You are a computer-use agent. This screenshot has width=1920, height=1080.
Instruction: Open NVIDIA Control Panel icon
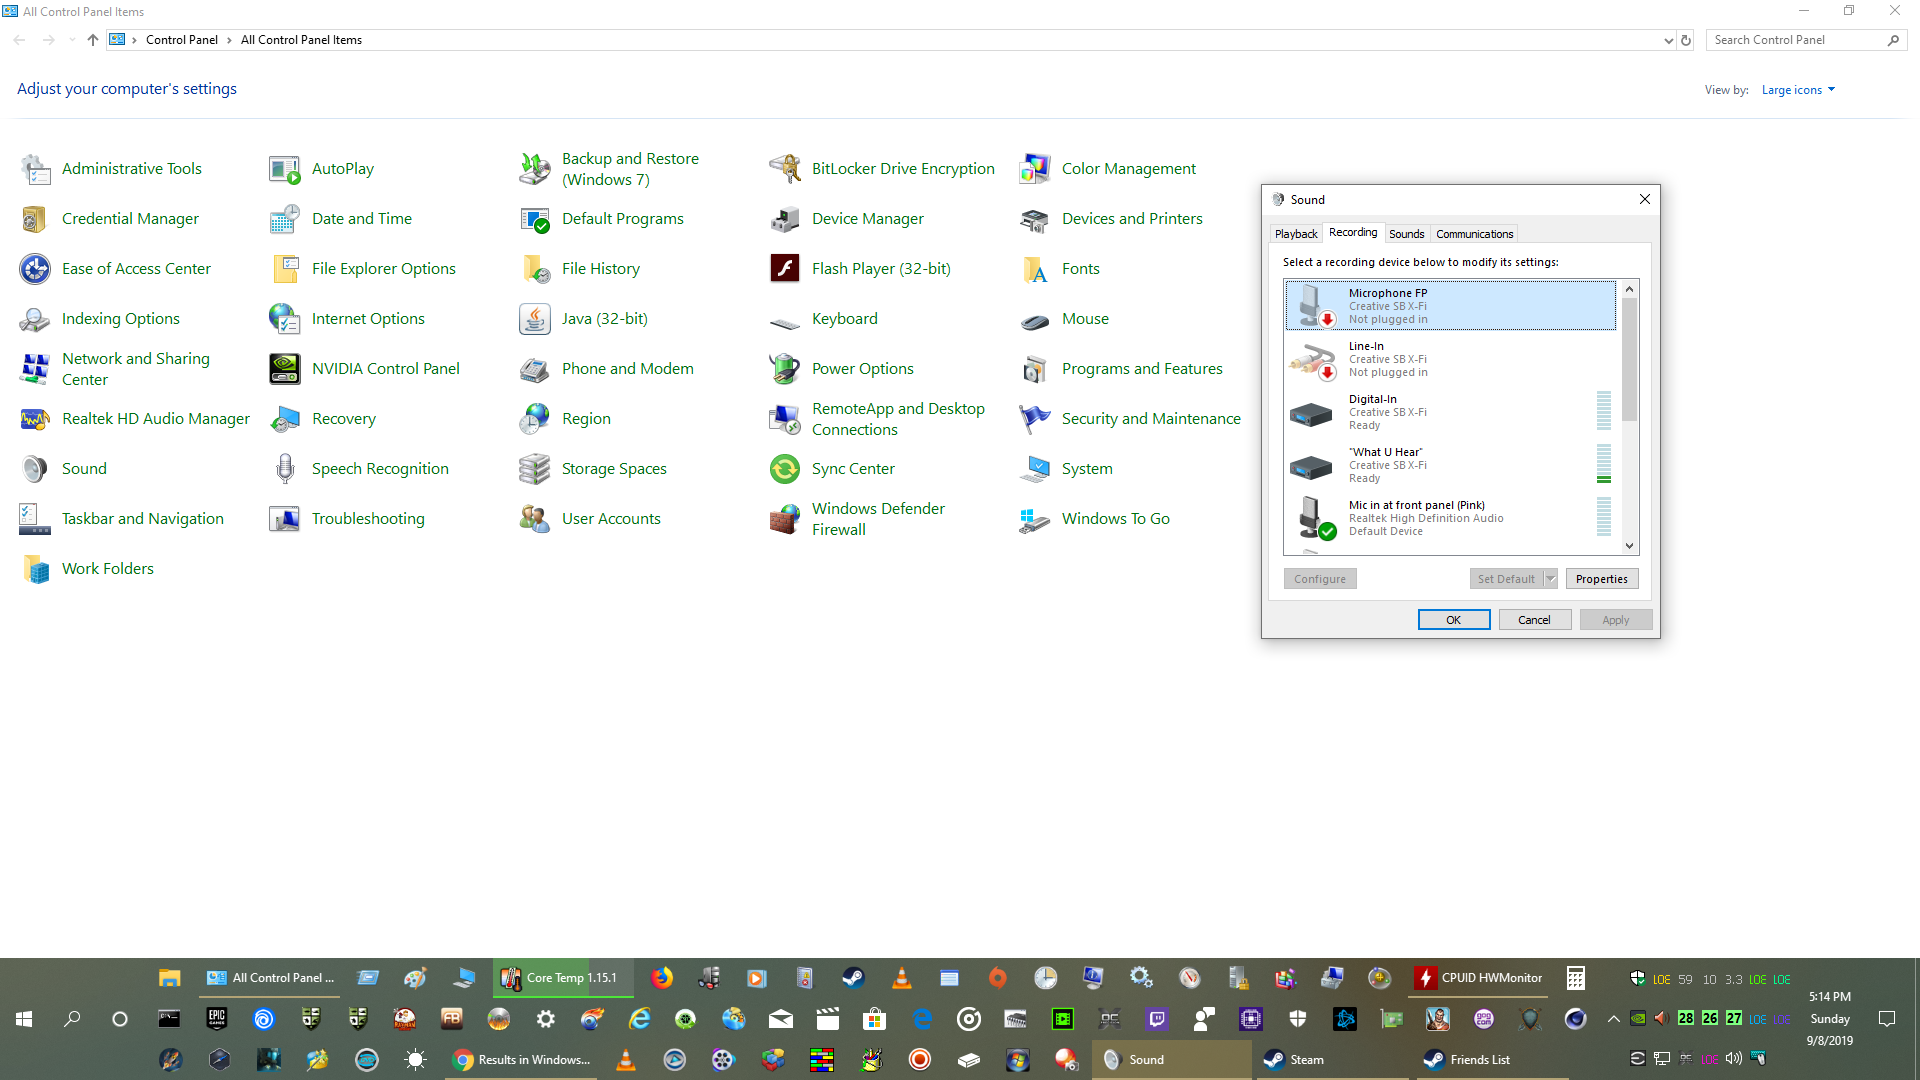[285, 369]
